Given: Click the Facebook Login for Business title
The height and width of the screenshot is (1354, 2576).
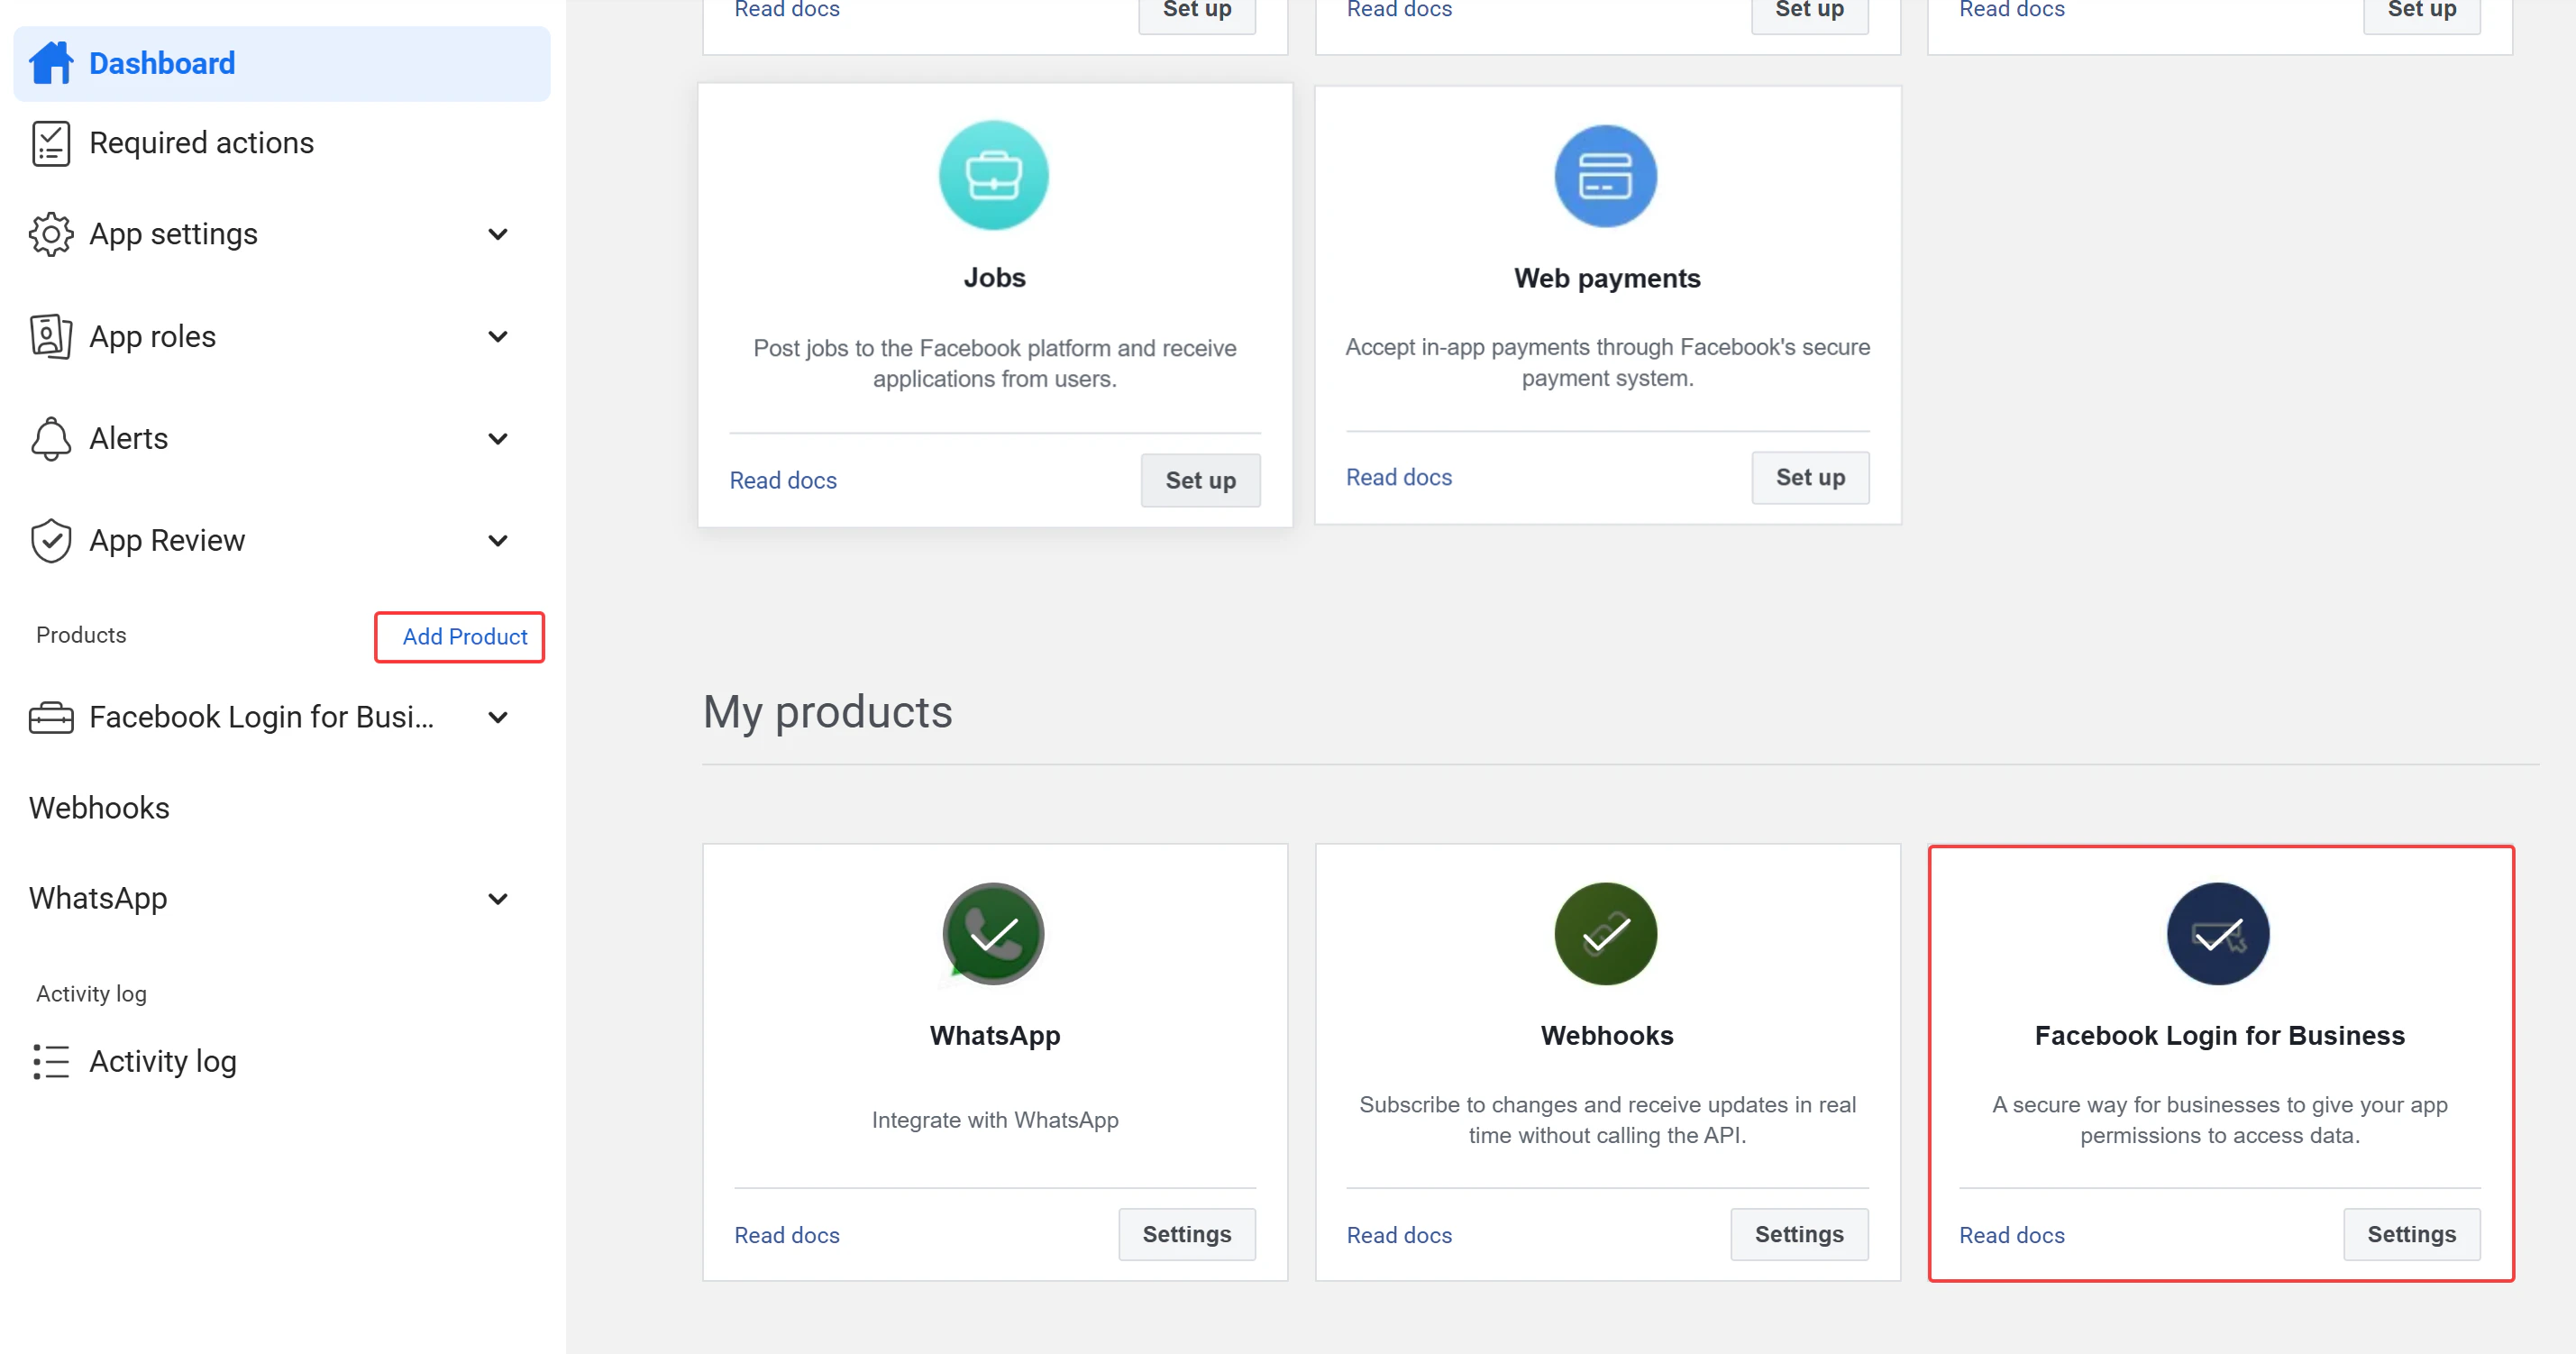Looking at the screenshot, I should point(2219,1035).
